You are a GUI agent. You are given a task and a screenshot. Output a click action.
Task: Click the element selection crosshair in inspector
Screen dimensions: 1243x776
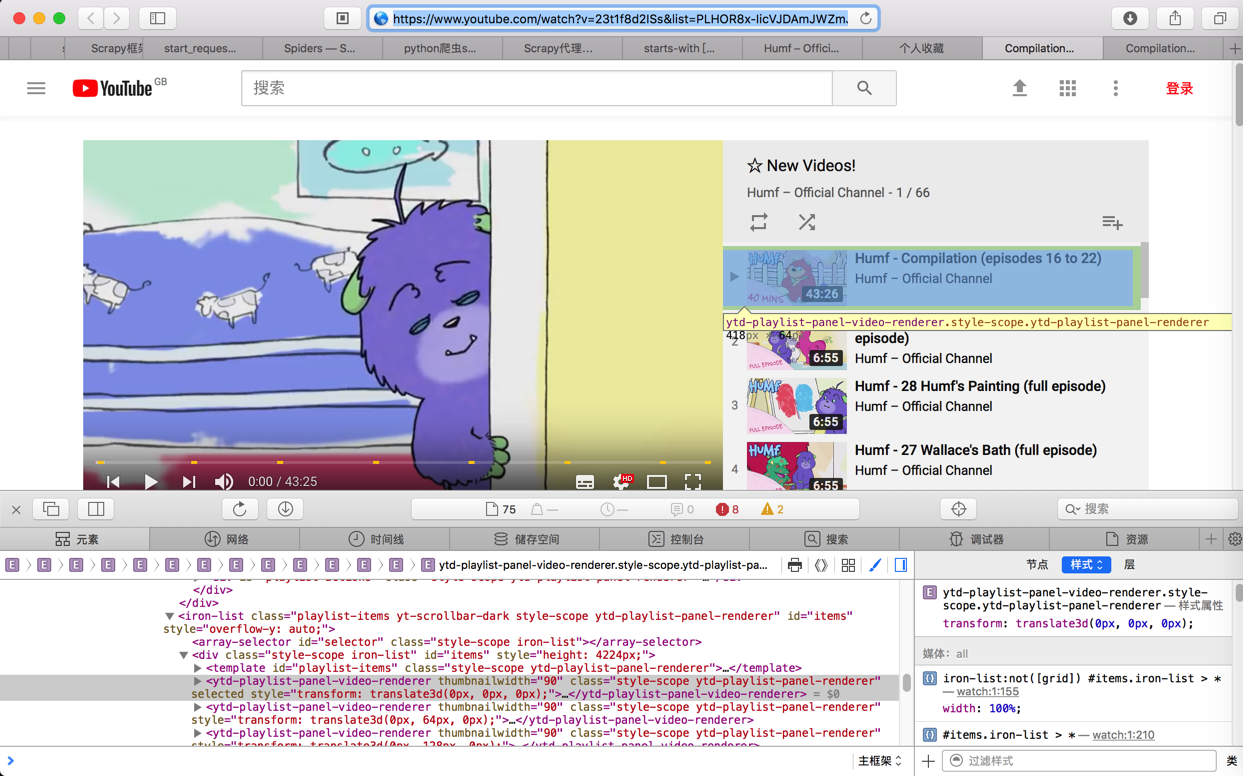tap(958, 509)
